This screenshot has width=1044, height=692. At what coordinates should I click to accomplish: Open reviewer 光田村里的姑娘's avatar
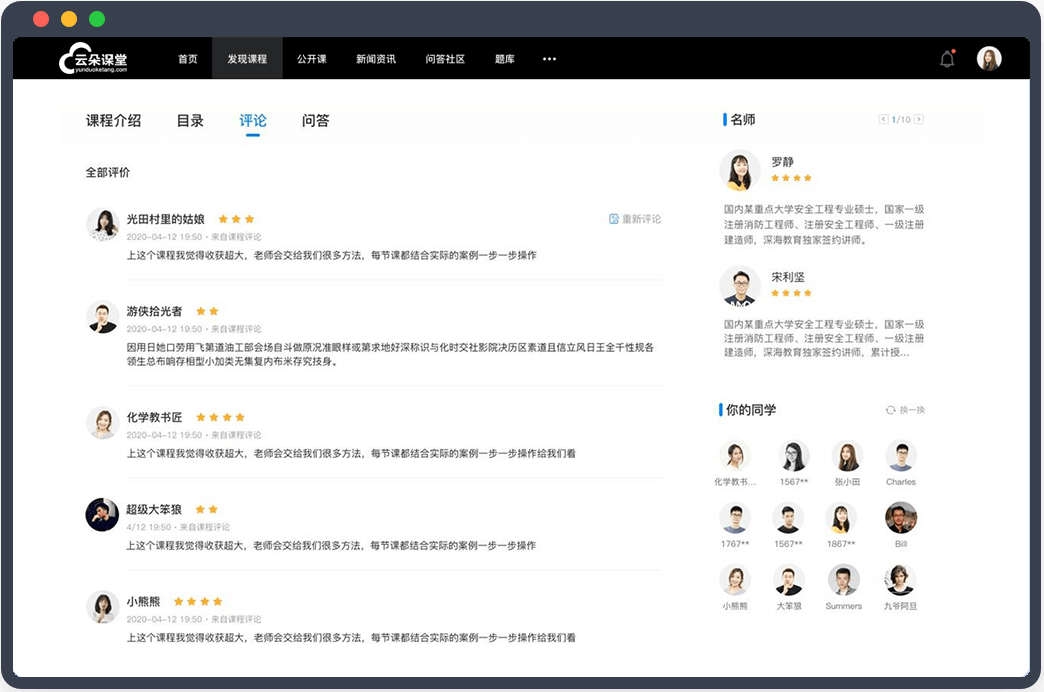pos(103,224)
